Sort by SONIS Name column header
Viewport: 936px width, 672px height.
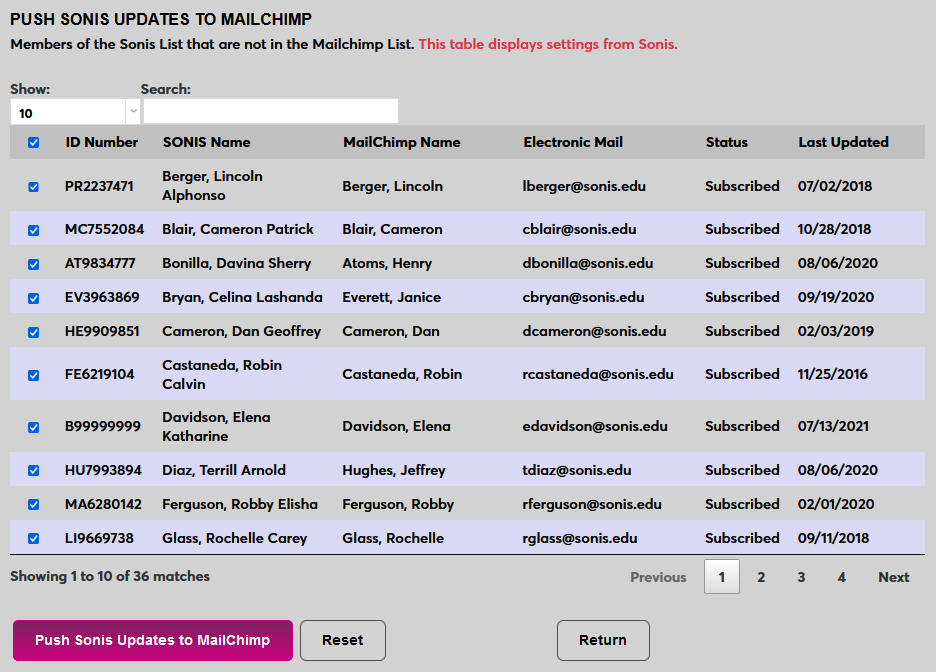(207, 142)
